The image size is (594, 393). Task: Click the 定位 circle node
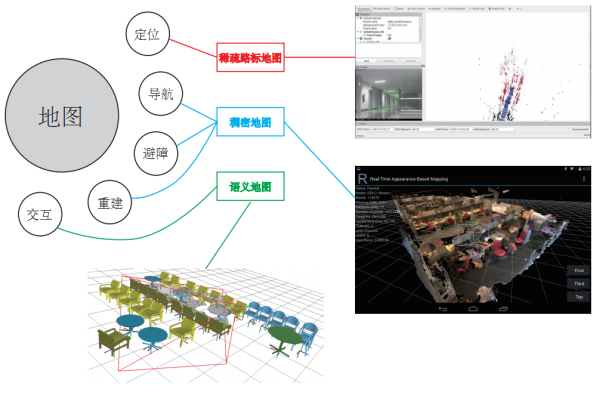point(148,34)
